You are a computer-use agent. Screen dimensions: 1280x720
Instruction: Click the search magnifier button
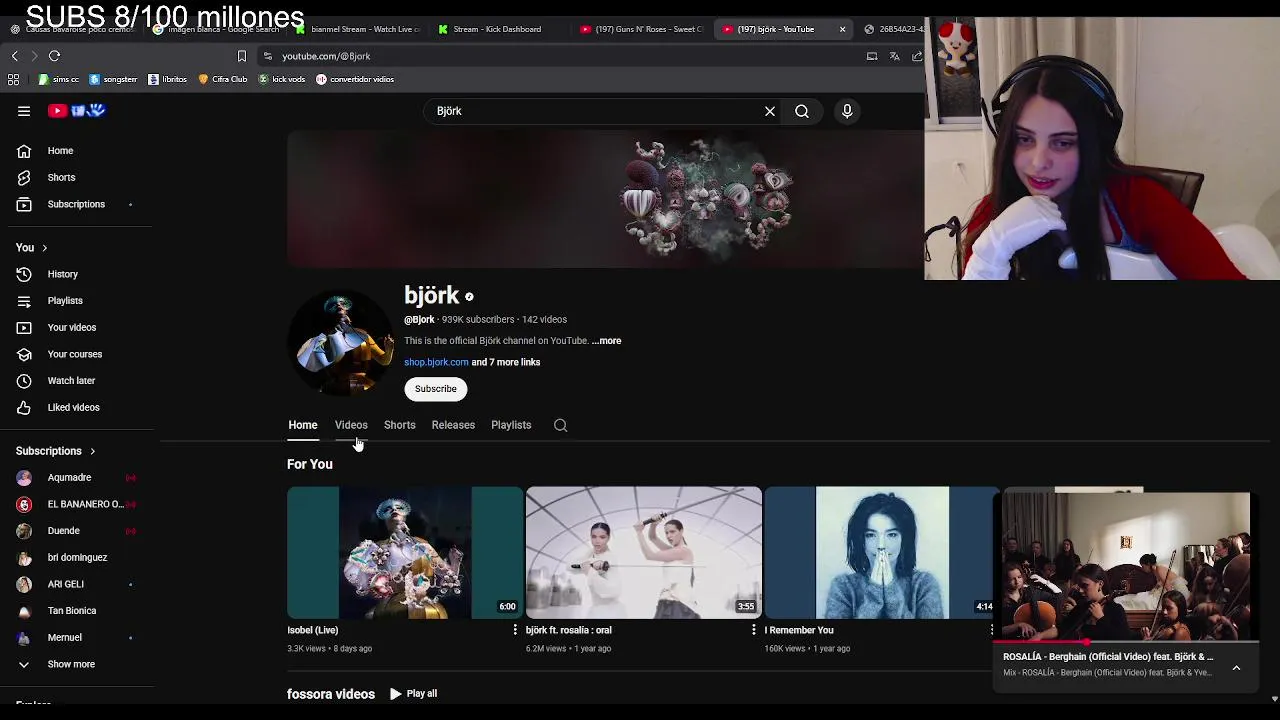click(802, 111)
